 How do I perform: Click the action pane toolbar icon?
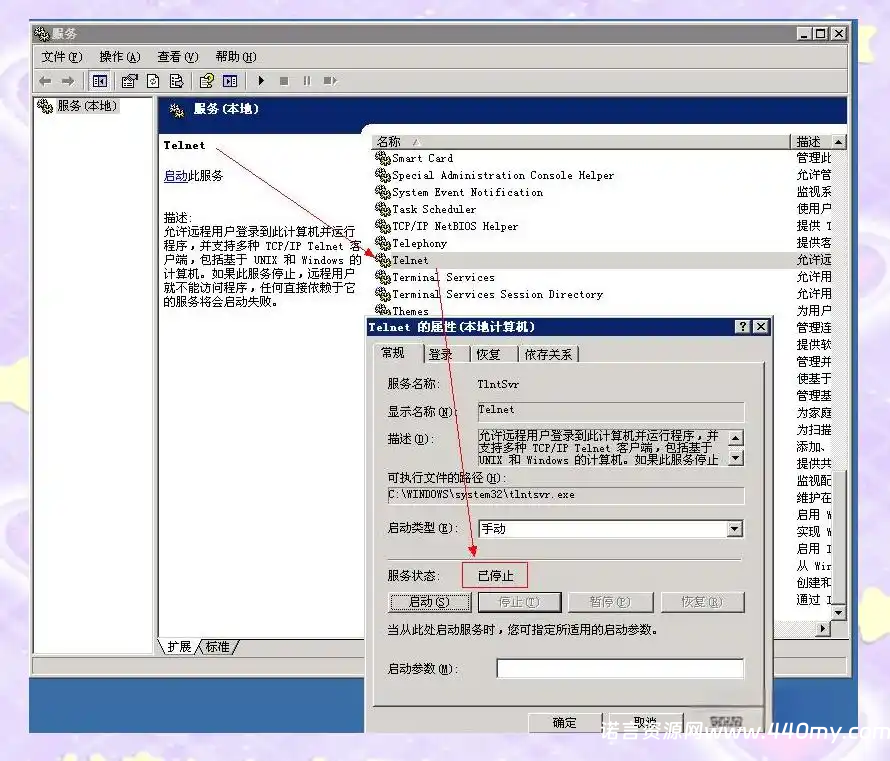coord(230,81)
